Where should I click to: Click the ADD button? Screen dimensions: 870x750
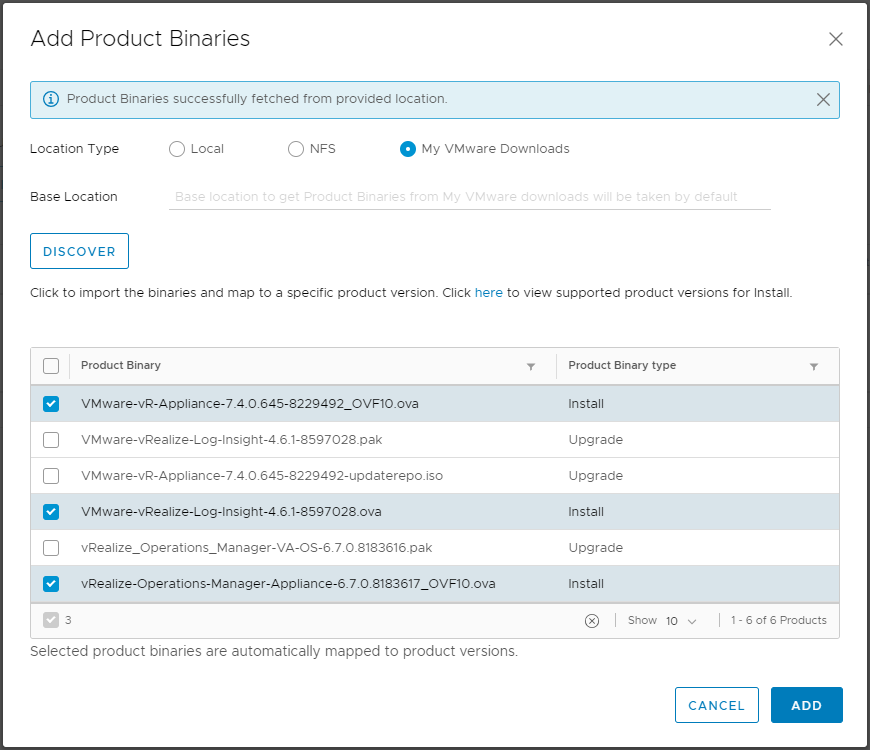806,705
